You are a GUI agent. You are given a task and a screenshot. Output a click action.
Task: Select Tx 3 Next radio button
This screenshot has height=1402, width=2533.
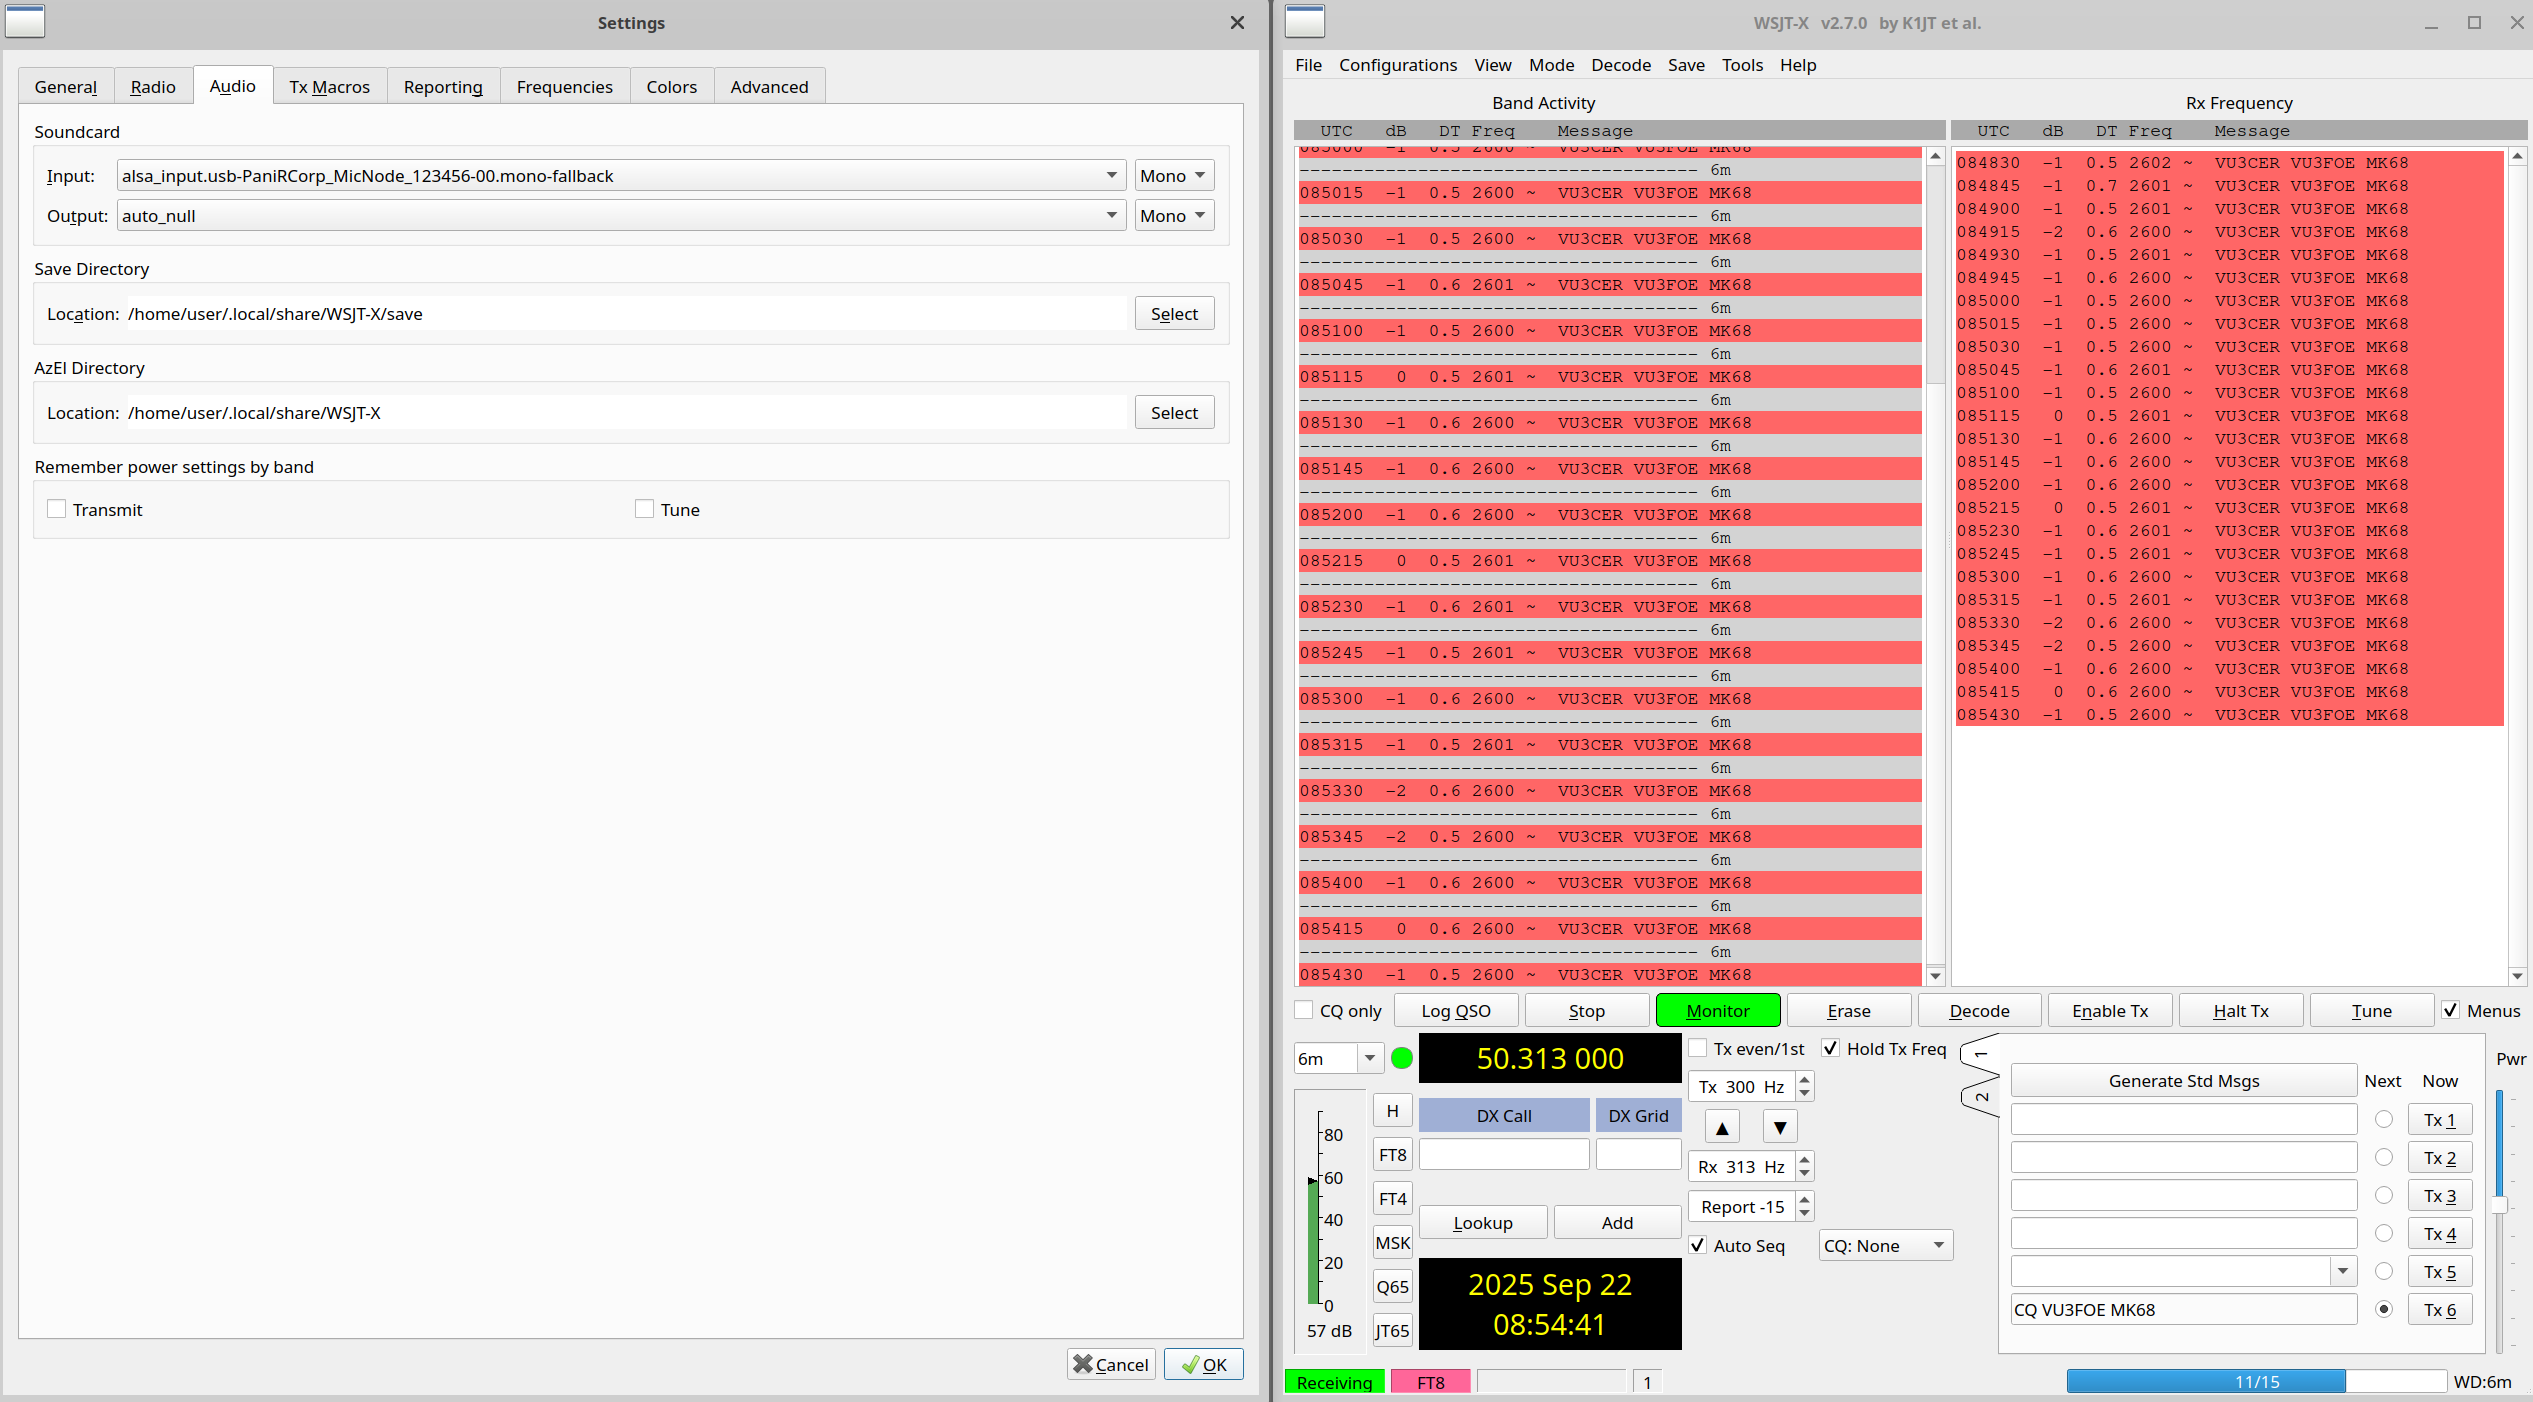click(x=2384, y=1195)
